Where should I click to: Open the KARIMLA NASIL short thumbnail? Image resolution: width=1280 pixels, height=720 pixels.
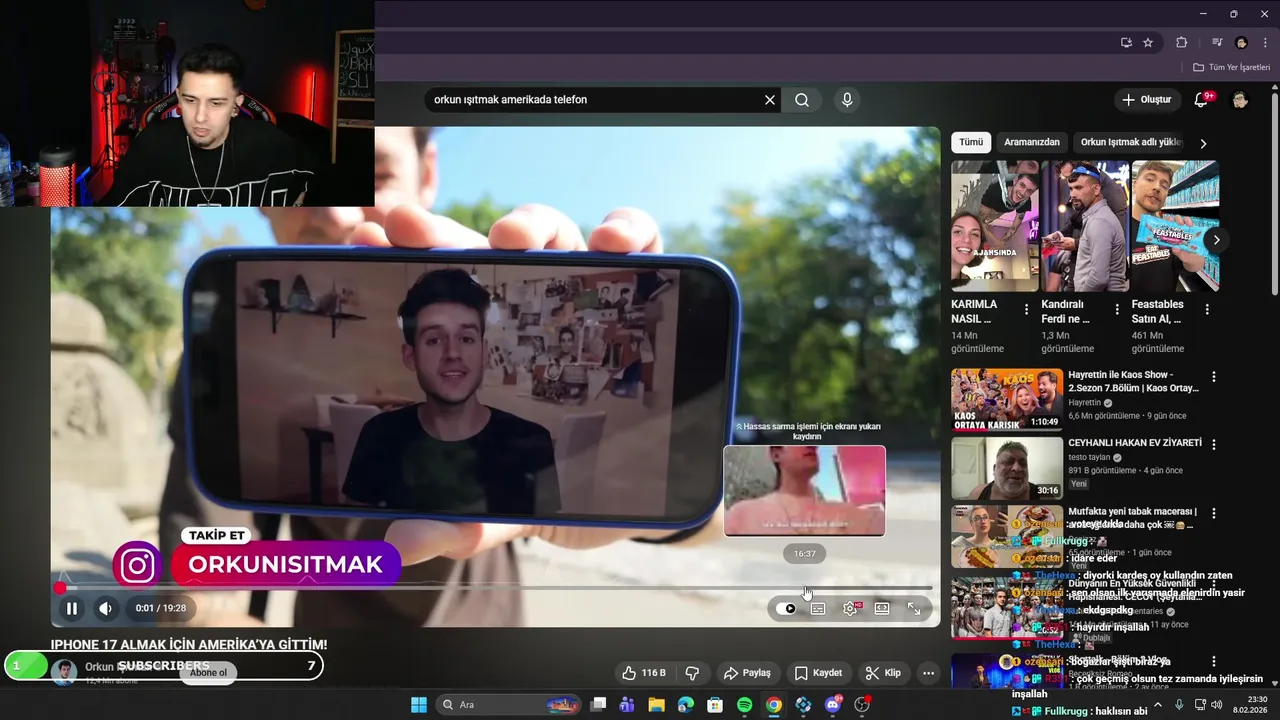coord(995,226)
